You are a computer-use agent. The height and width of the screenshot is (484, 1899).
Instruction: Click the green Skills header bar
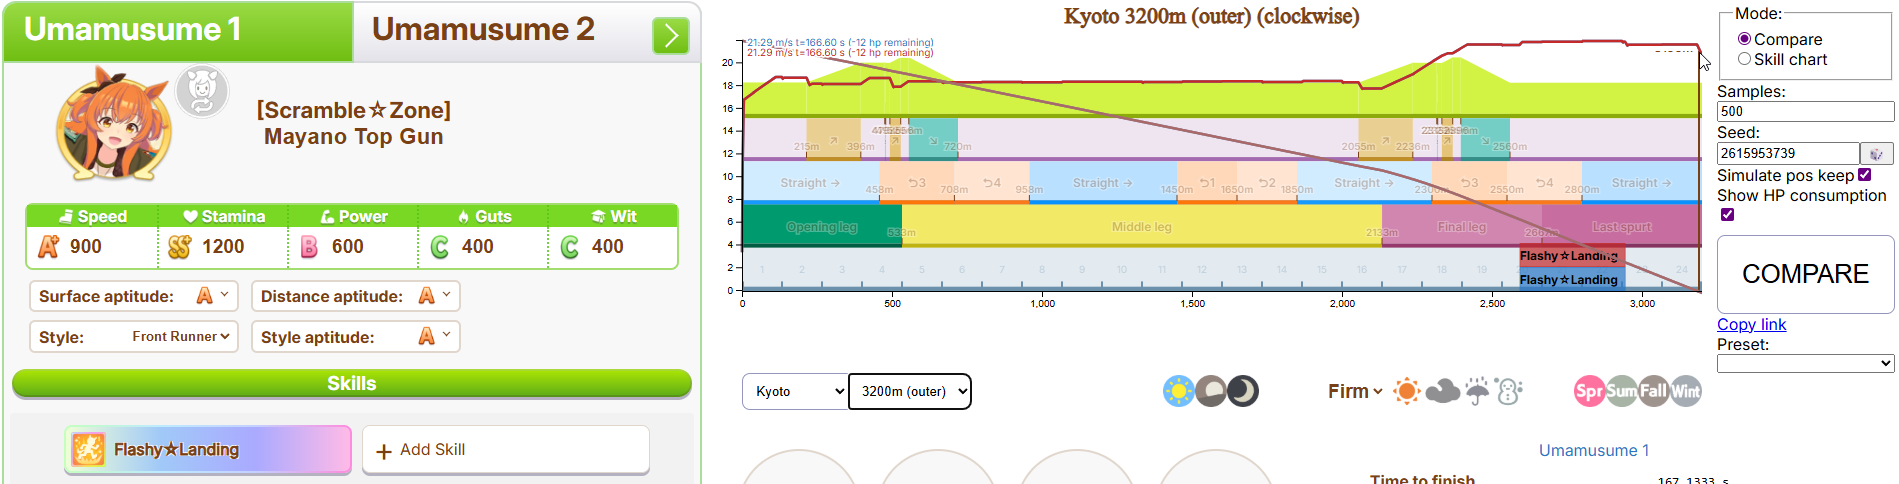(352, 384)
